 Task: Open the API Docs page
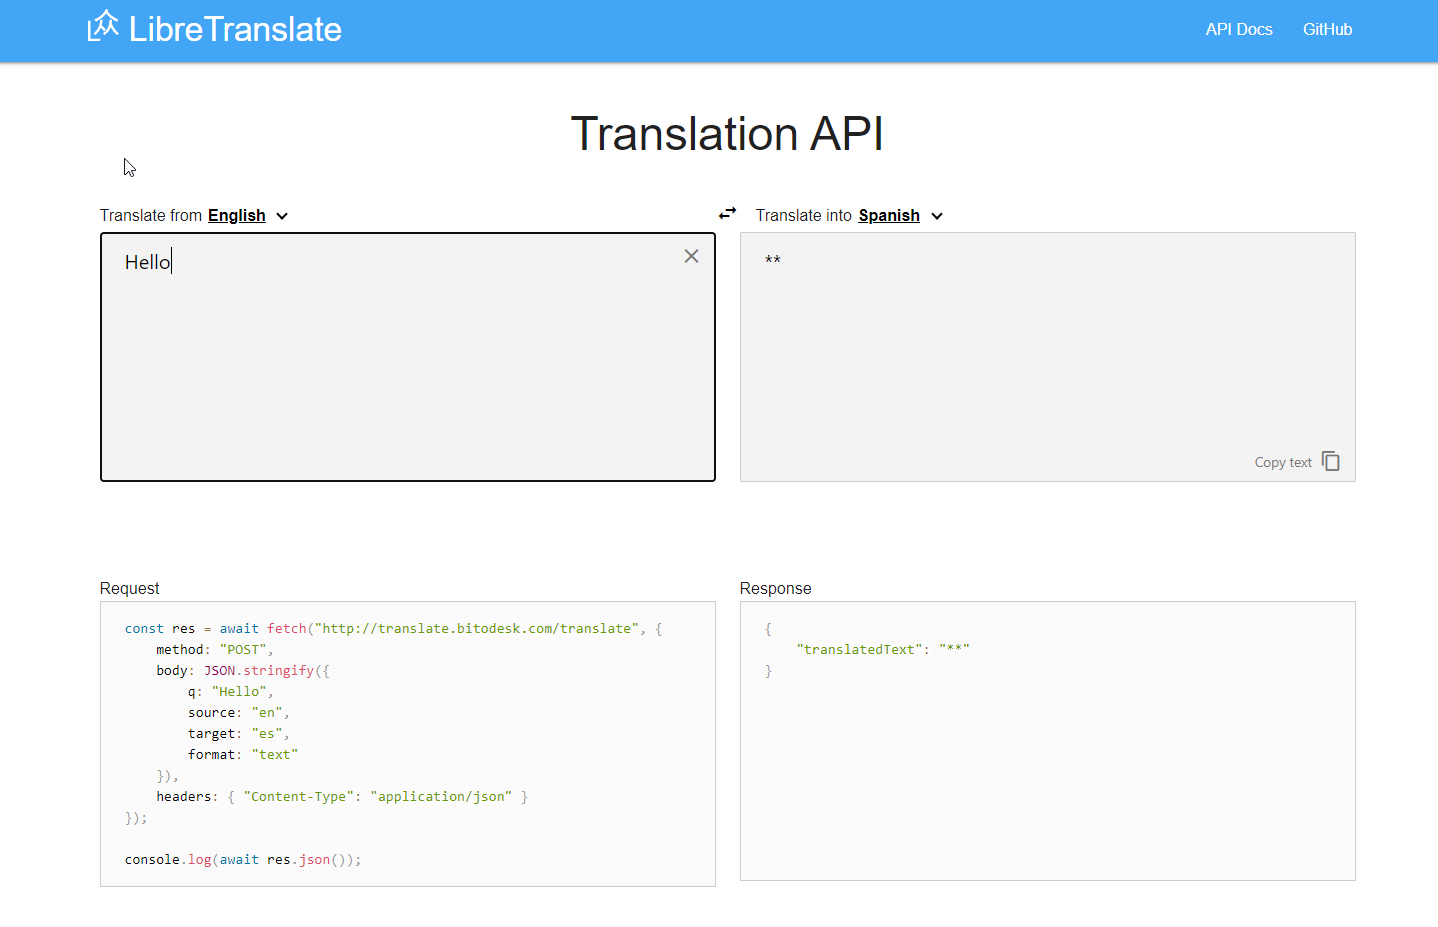[1238, 30]
